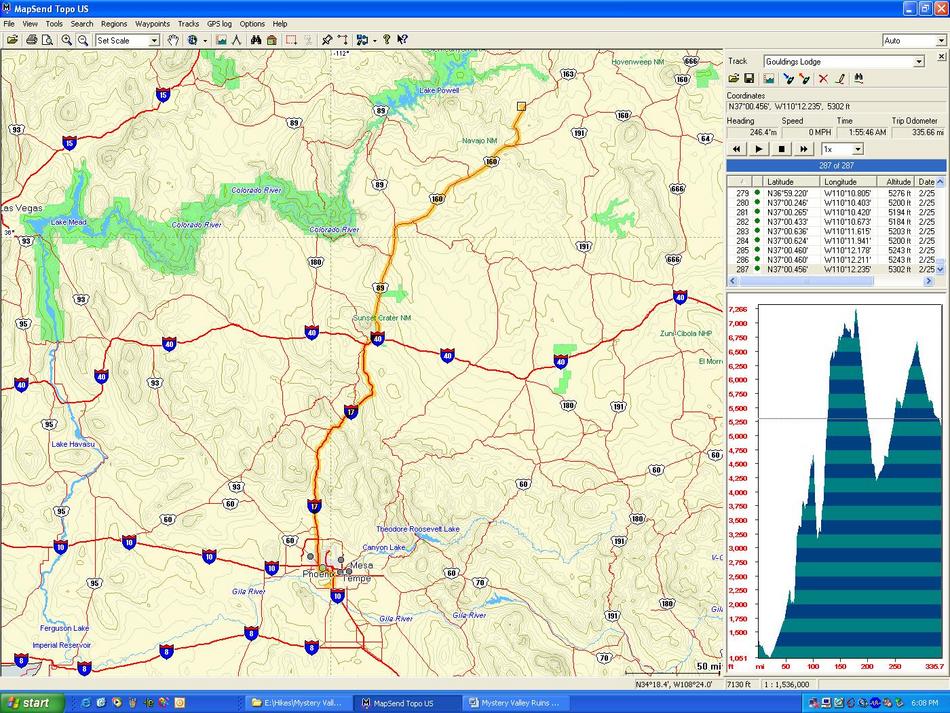Open the Search menu
Image resolution: width=950 pixels, height=713 pixels.
pyautogui.click(x=82, y=24)
